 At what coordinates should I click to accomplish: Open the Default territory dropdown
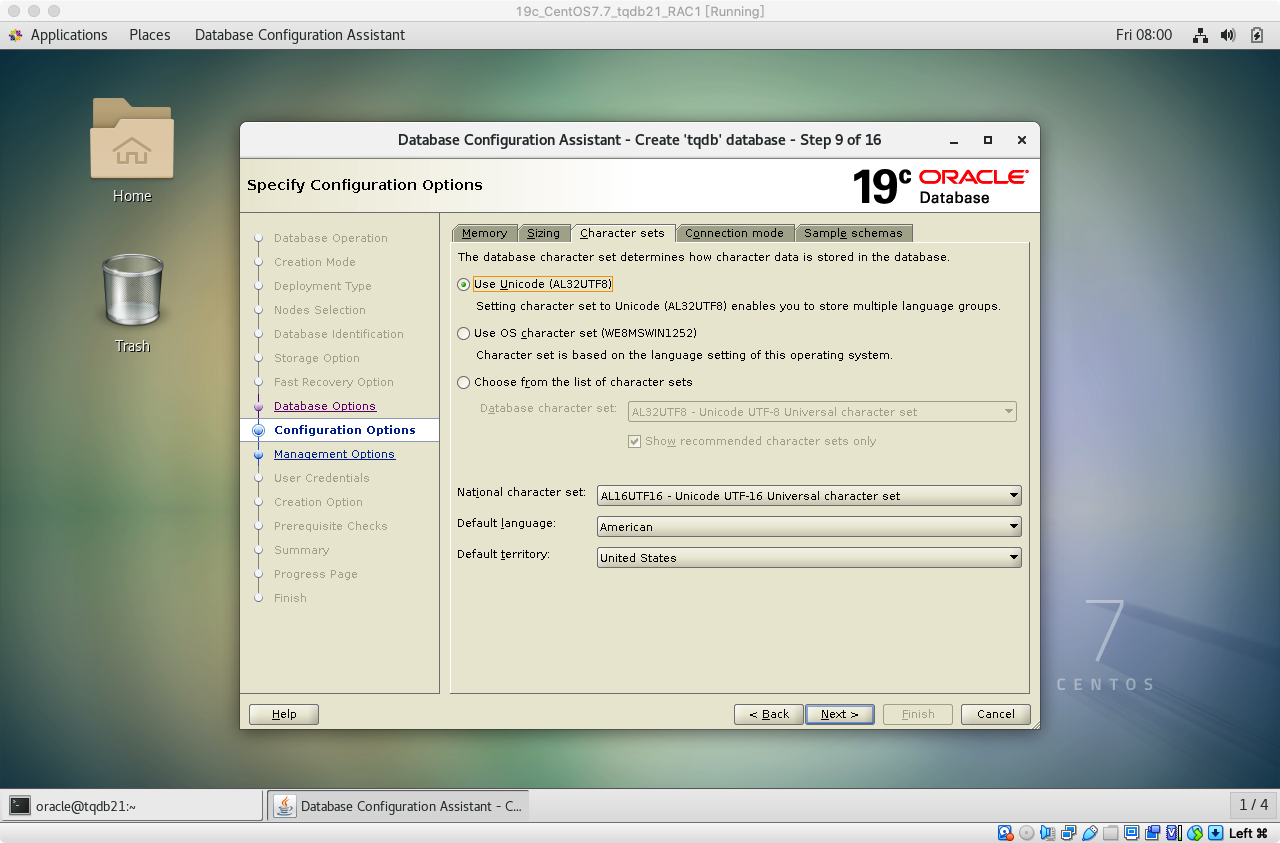point(809,558)
